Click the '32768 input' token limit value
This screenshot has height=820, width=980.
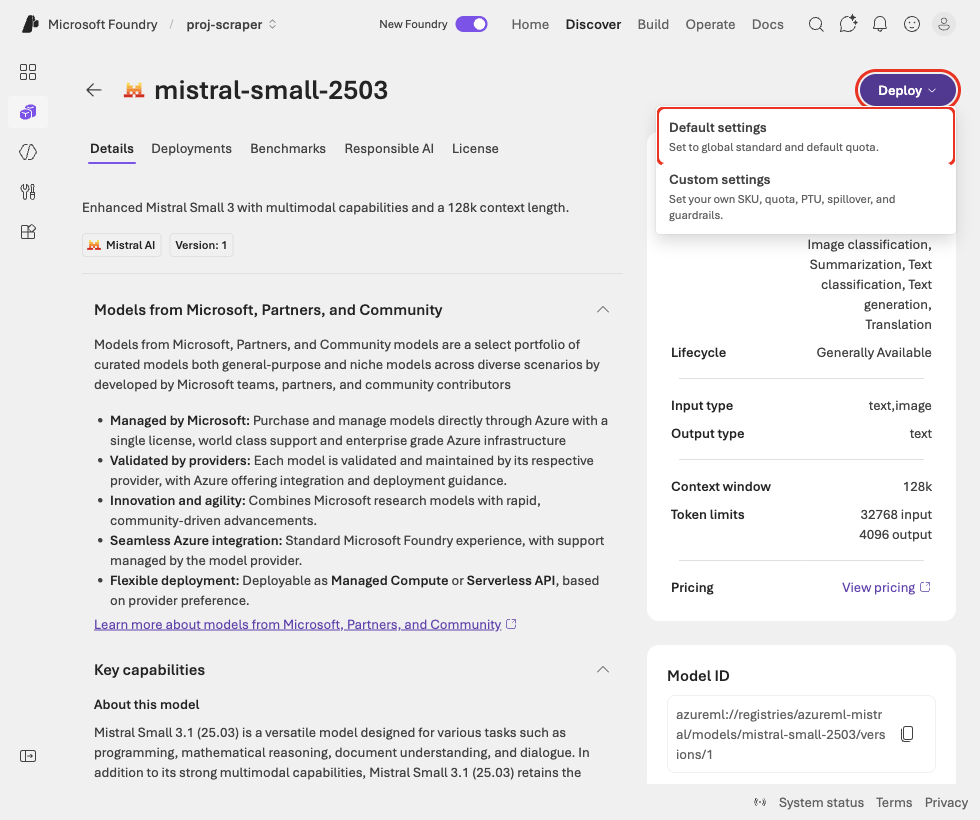pyautogui.click(x=896, y=514)
